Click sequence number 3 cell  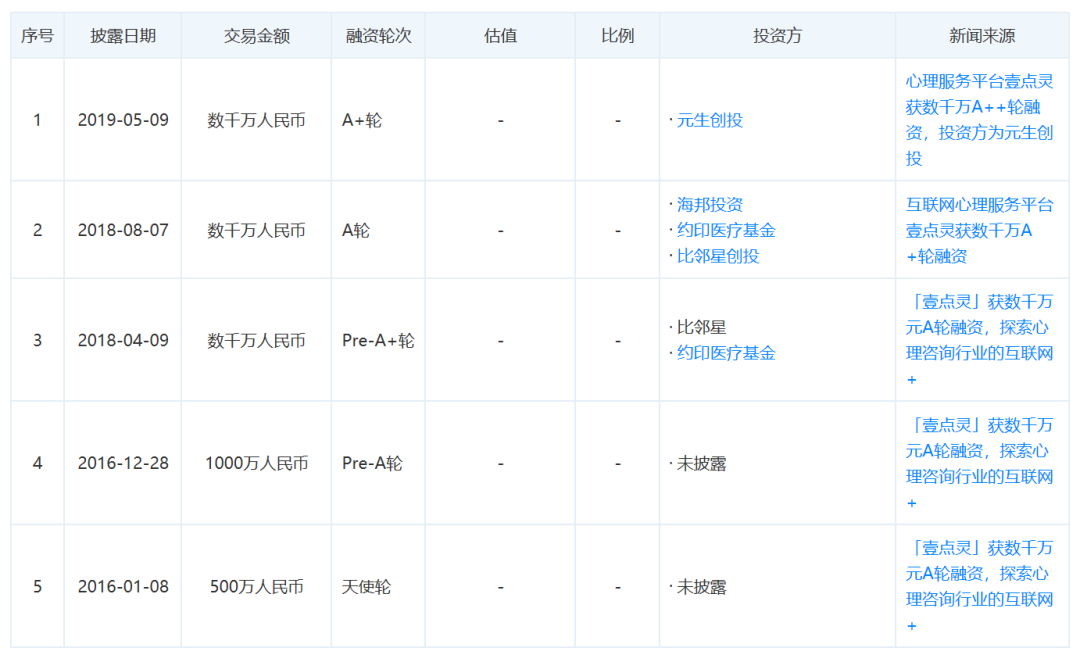[37, 340]
